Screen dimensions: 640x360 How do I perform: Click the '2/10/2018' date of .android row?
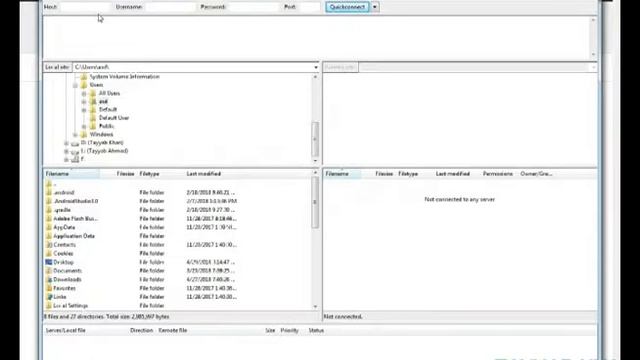211,193
